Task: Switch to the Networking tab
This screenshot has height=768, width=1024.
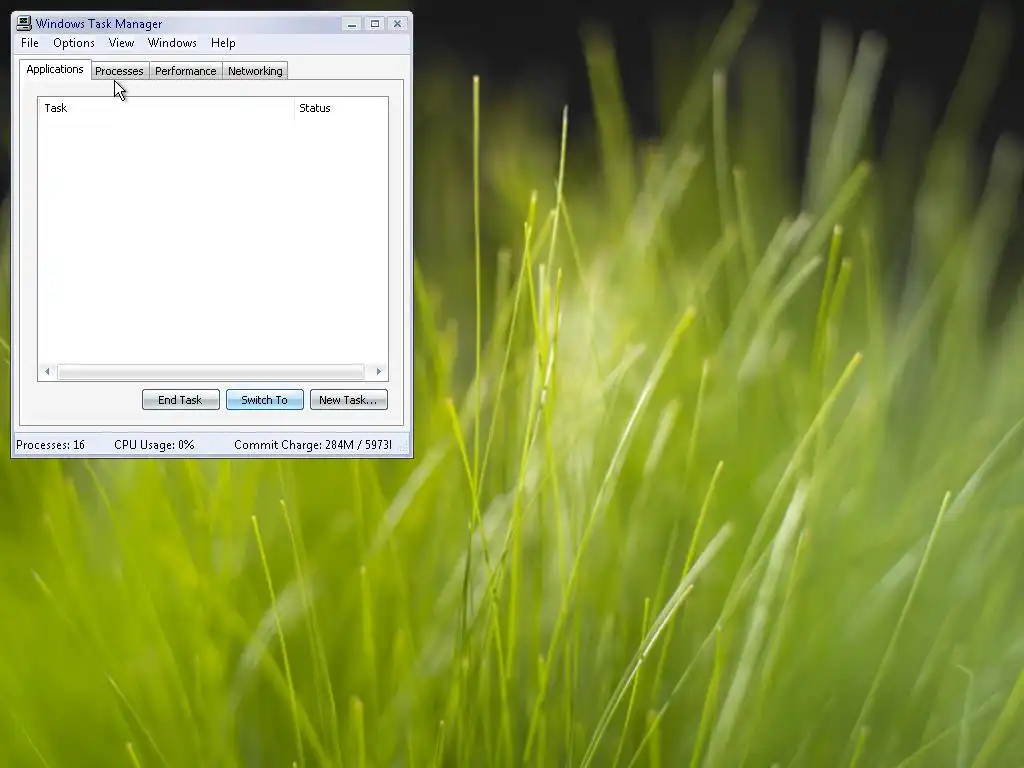Action: (x=255, y=71)
